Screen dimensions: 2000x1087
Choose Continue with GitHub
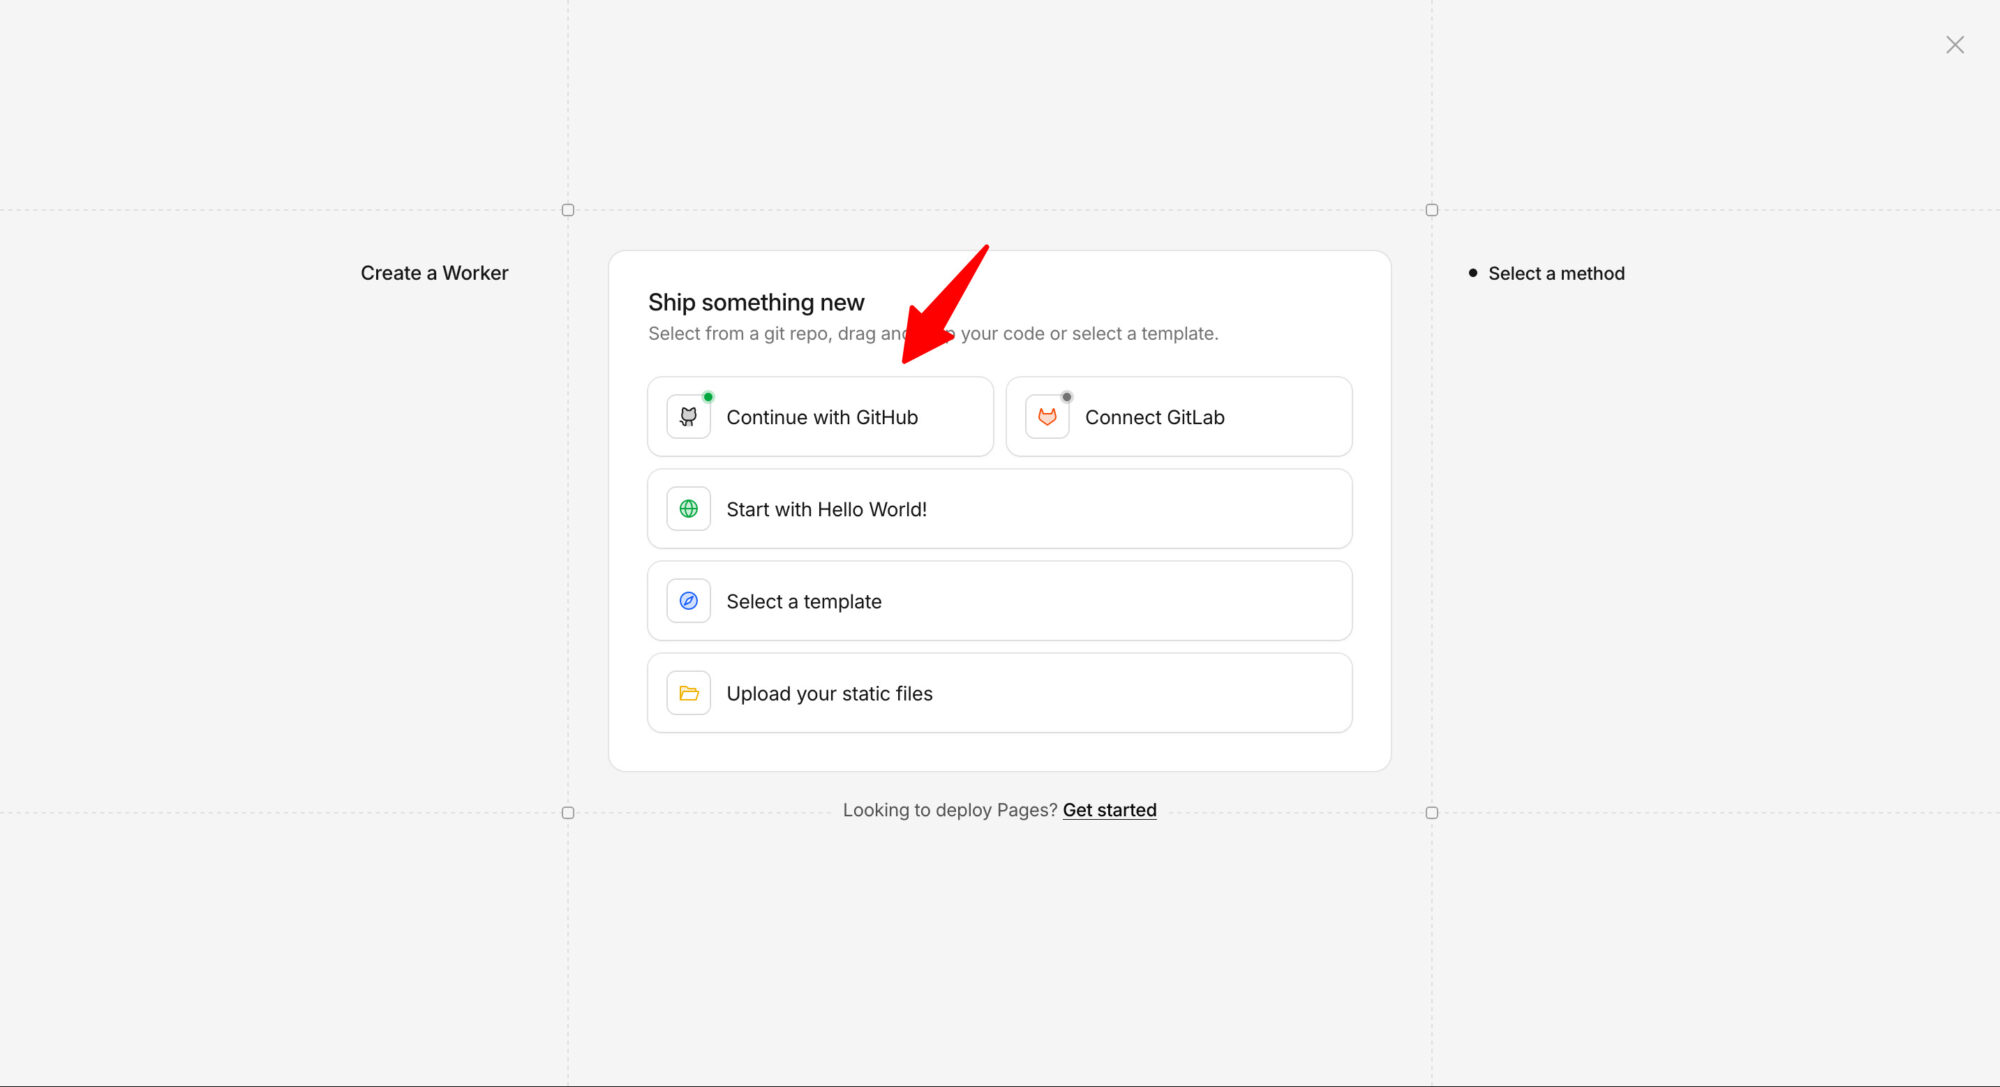[822, 417]
